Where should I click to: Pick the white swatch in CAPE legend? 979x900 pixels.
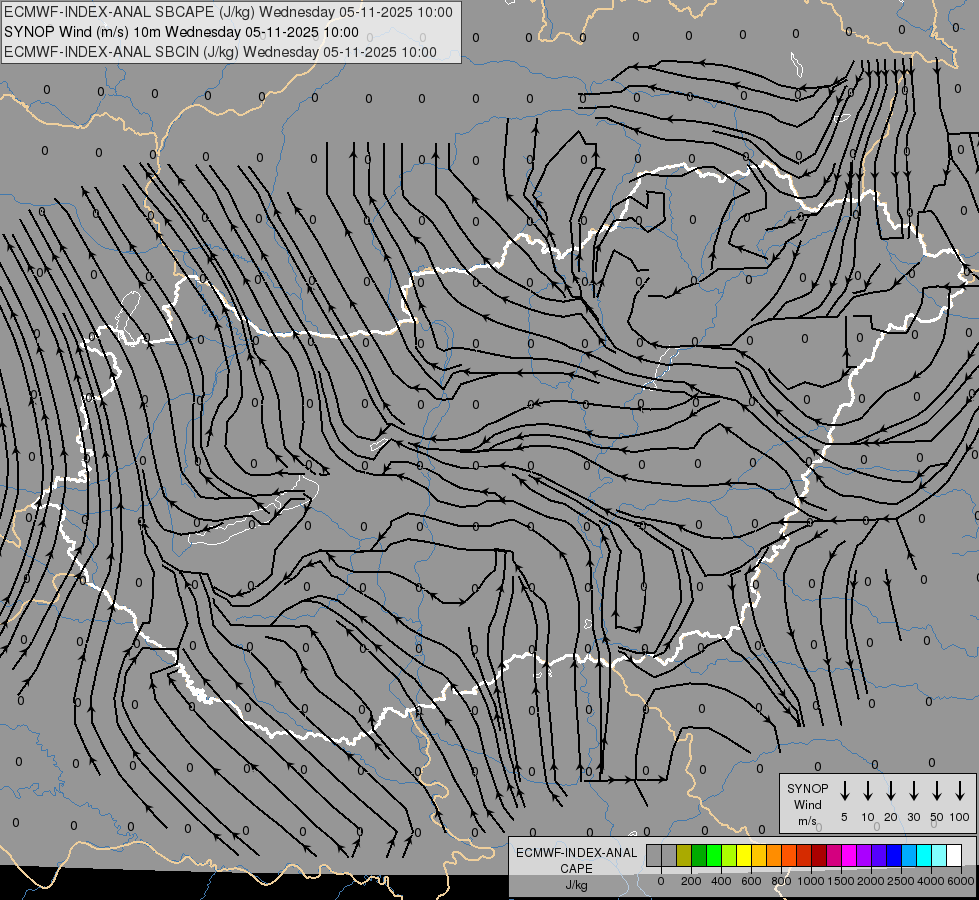tap(955, 855)
